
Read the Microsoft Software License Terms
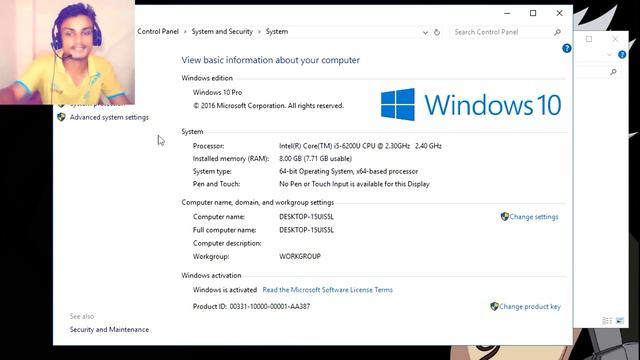327,290
